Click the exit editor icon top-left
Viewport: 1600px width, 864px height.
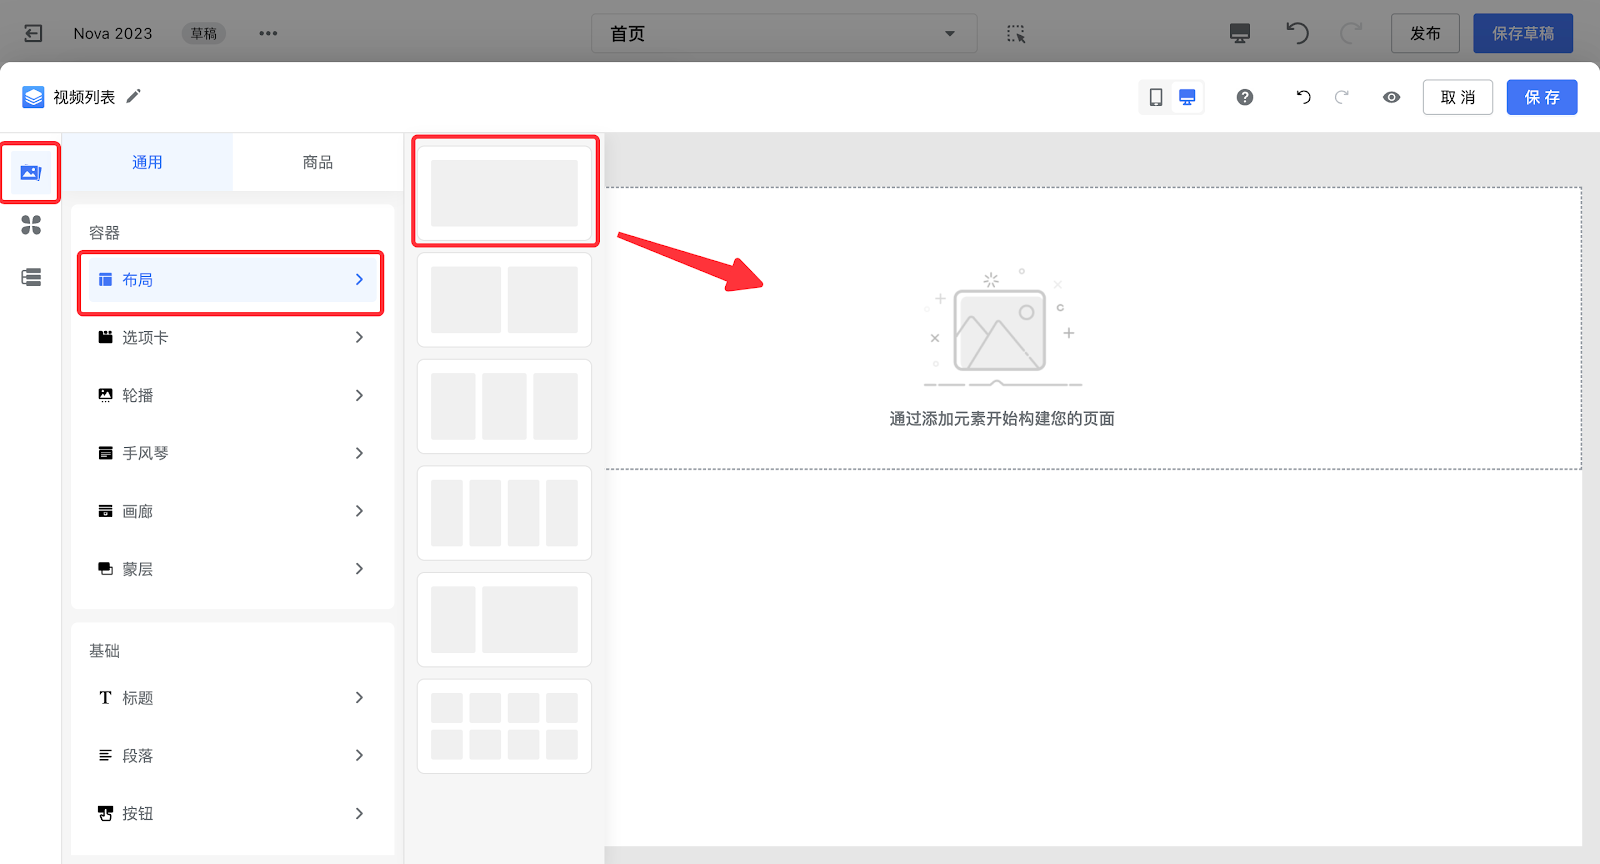click(x=33, y=33)
